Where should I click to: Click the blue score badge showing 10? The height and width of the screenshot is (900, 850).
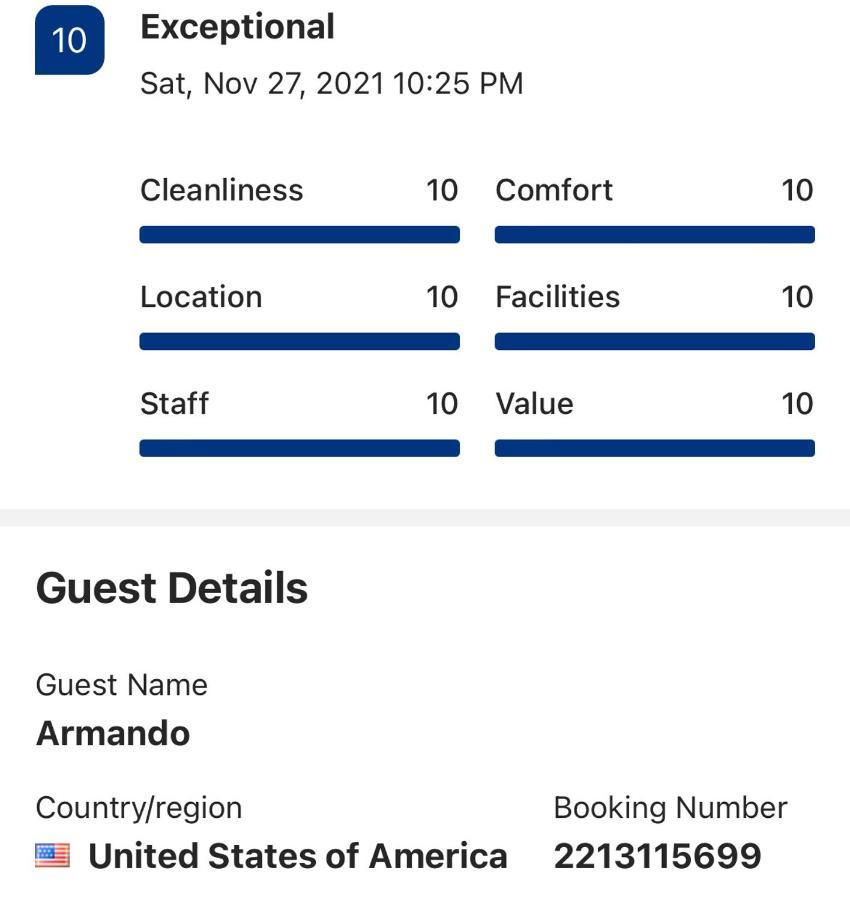69,40
